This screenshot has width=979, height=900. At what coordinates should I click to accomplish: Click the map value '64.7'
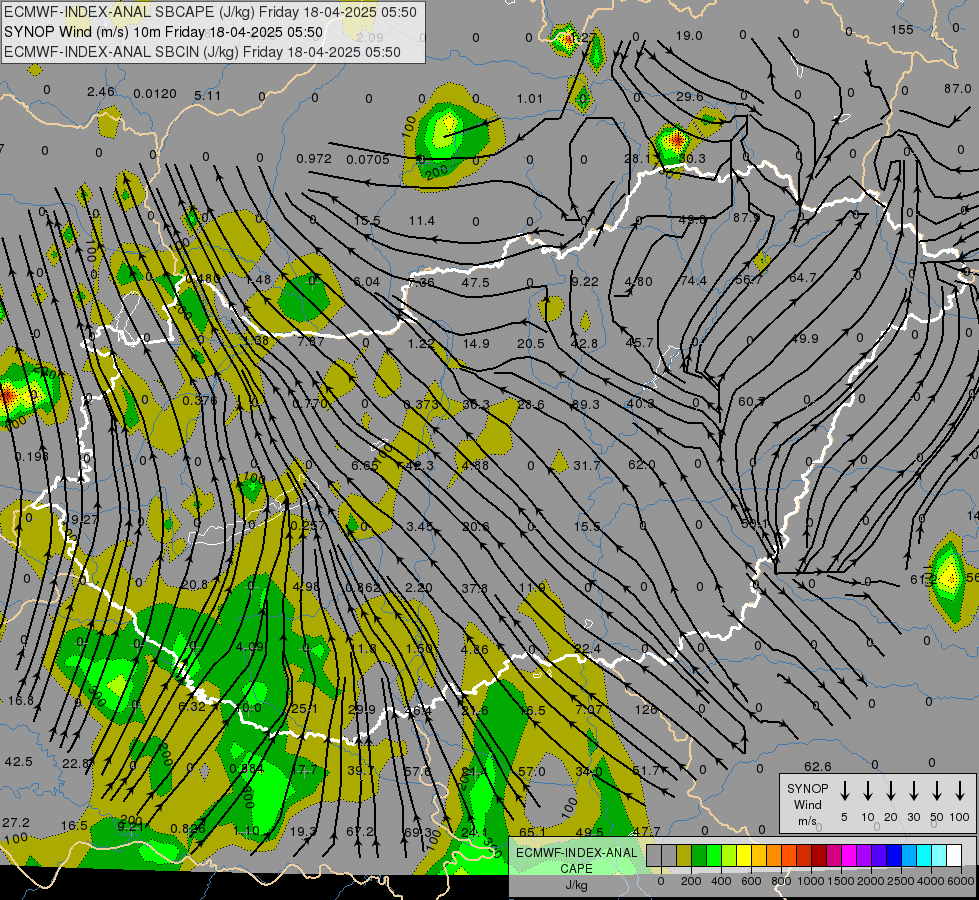(802, 277)
